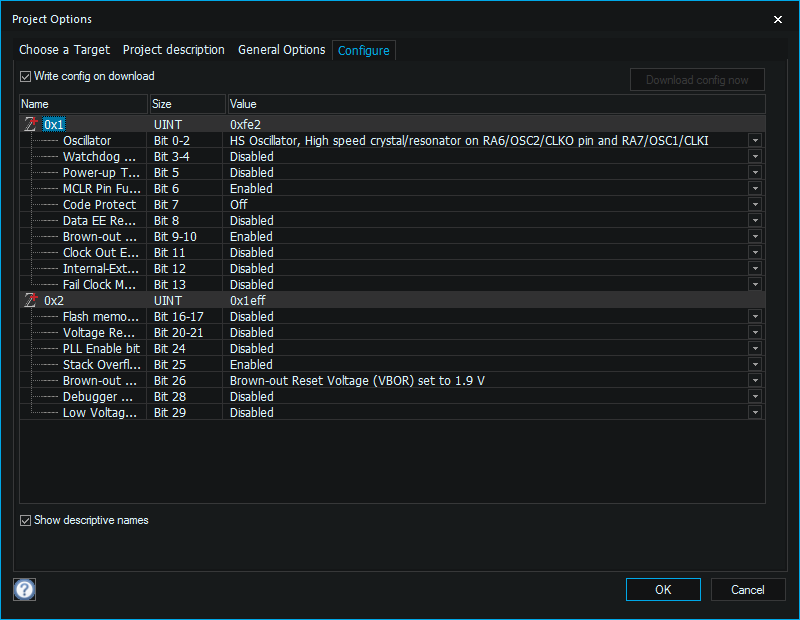
Task: Switch to General Options tab
Action: 282,50
